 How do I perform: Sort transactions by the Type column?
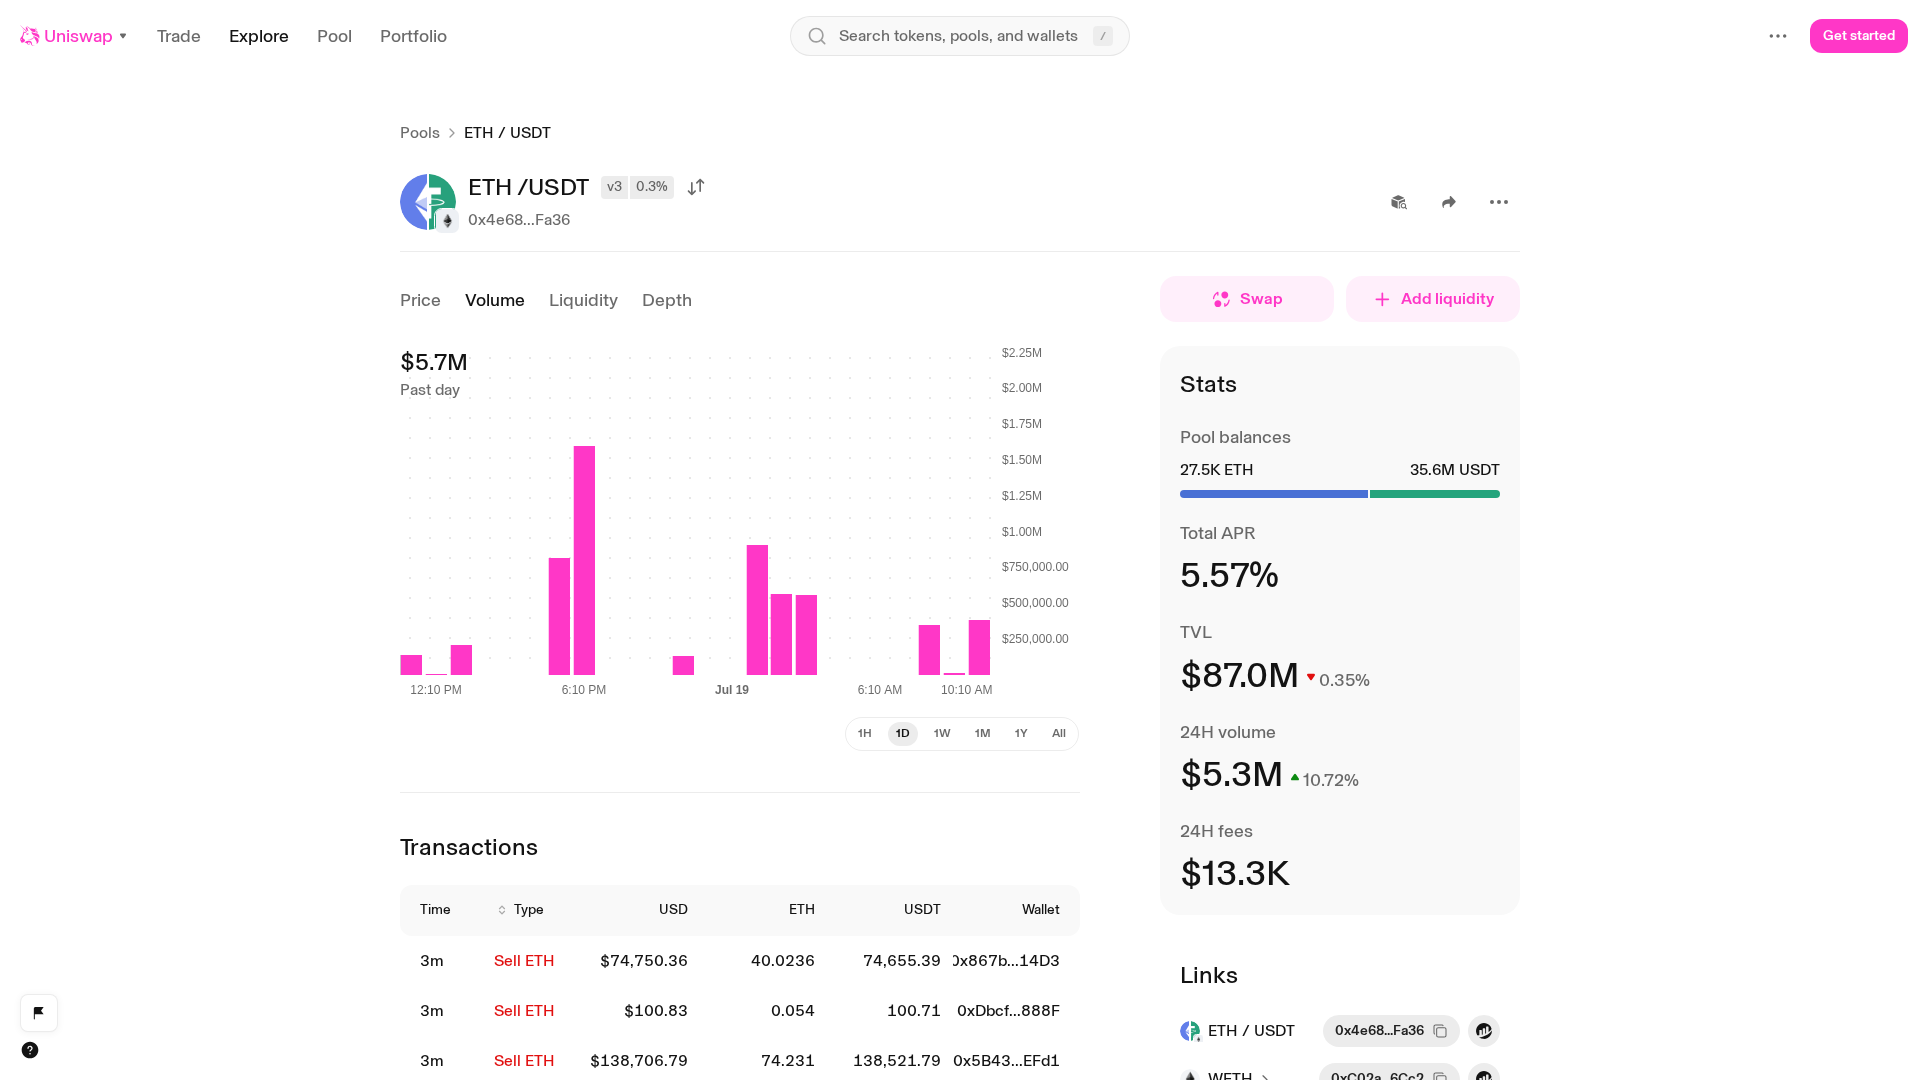coord(521,910)
